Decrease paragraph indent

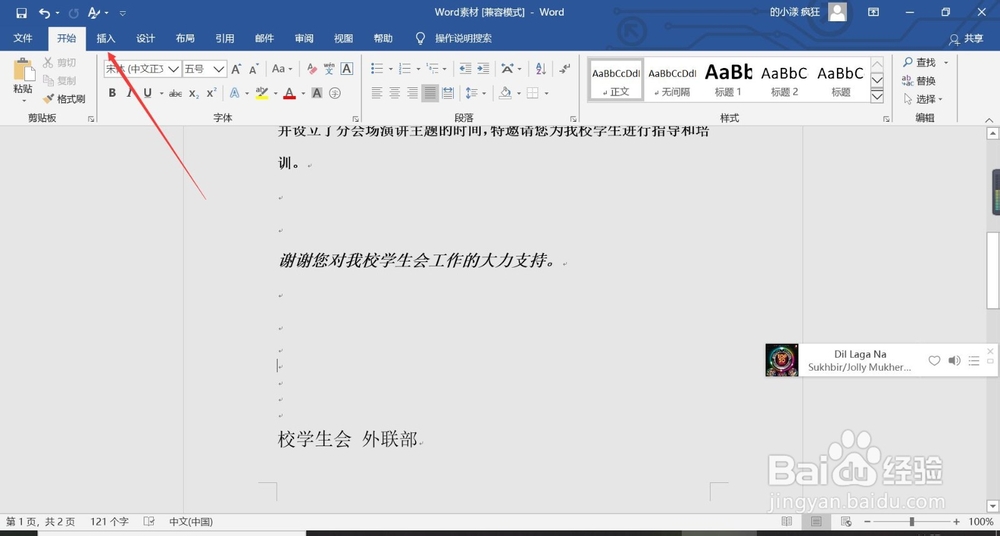coord(466,69)
